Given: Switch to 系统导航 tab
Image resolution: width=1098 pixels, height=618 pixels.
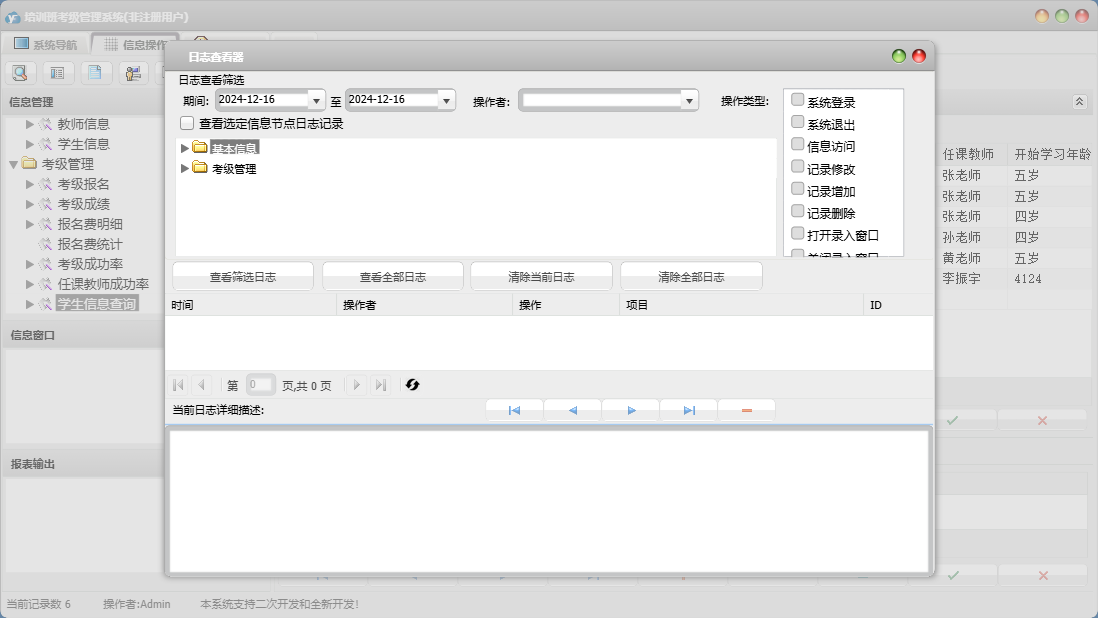Looking at the screenshot, I should 46,44.
